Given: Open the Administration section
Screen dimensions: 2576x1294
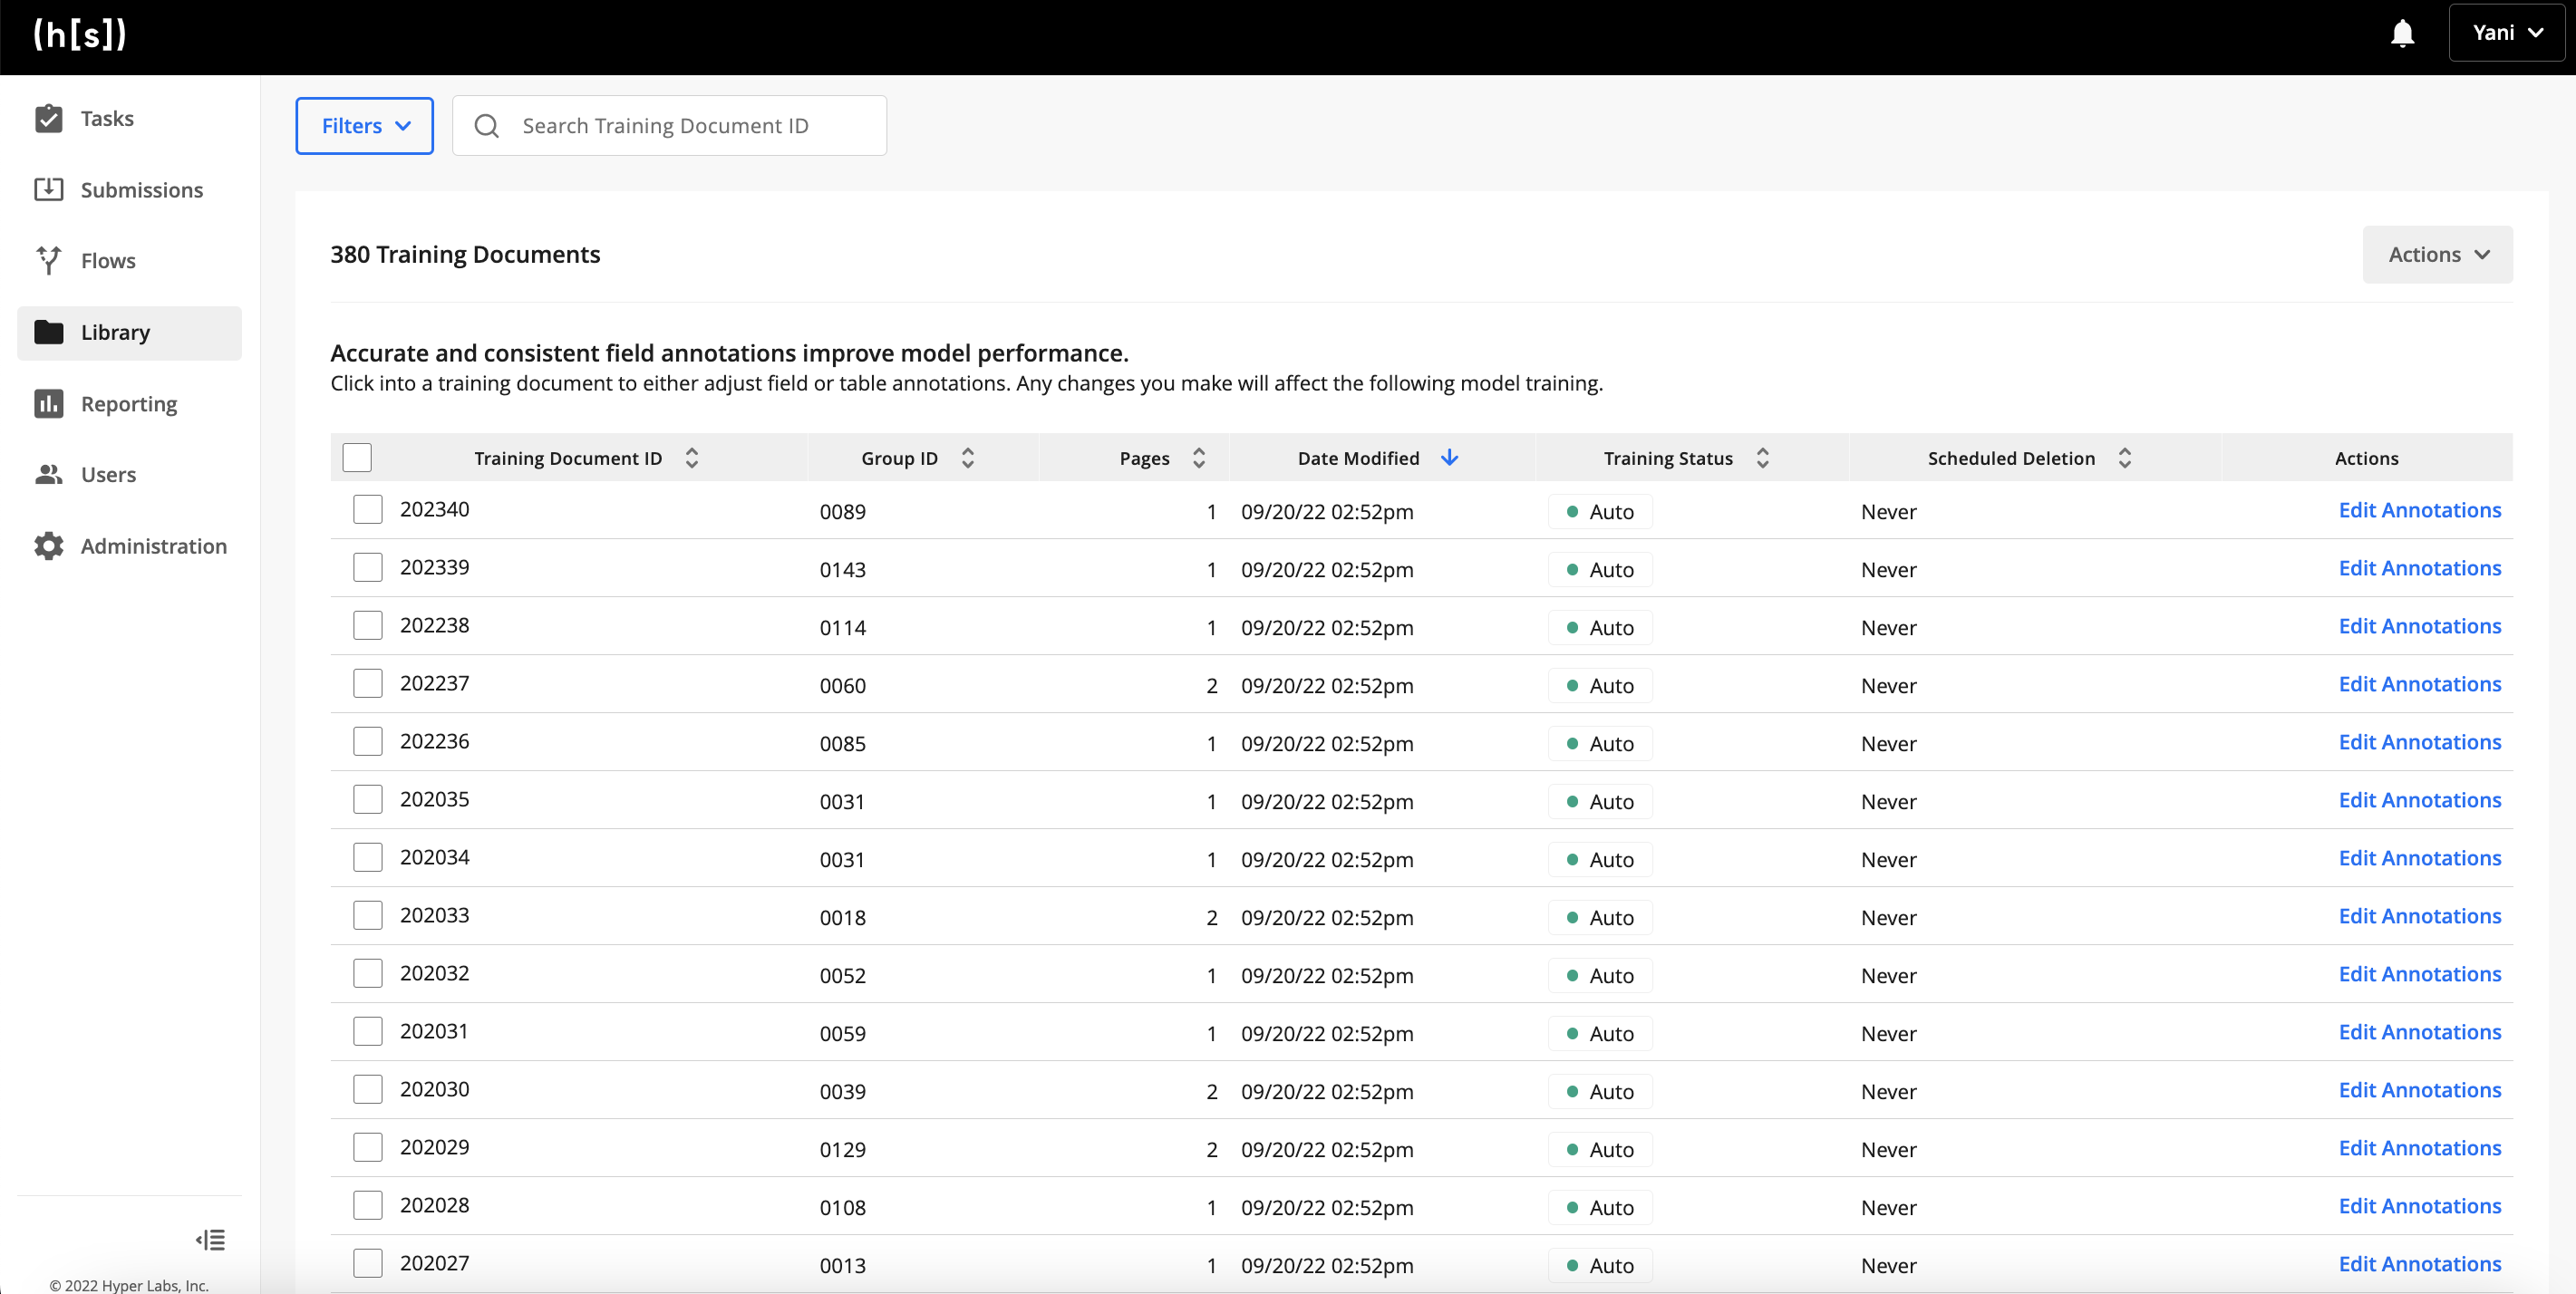Looking at the screenshot, I should click(129, 546).
